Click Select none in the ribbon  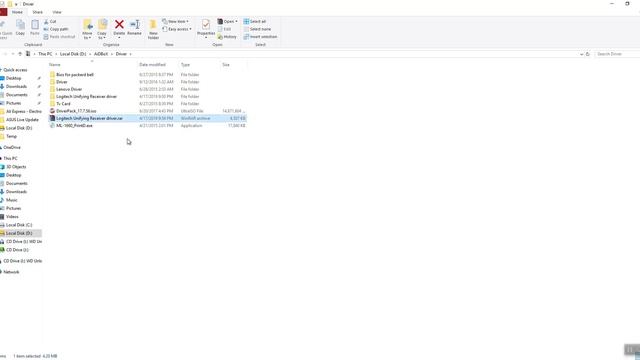pyautogui.click(x=257, y=29)
